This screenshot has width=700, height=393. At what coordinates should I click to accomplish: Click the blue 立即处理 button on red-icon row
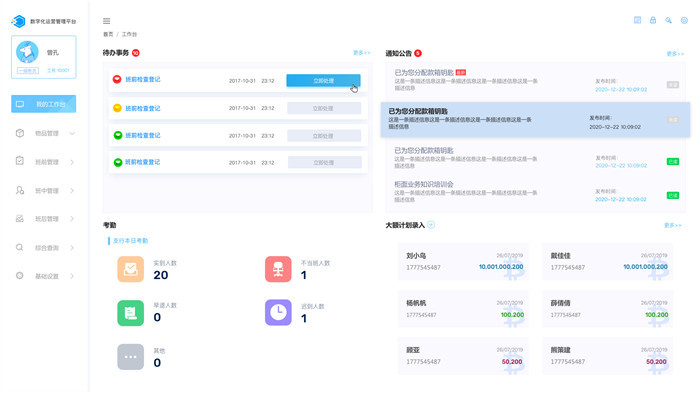tap(323, 80)
